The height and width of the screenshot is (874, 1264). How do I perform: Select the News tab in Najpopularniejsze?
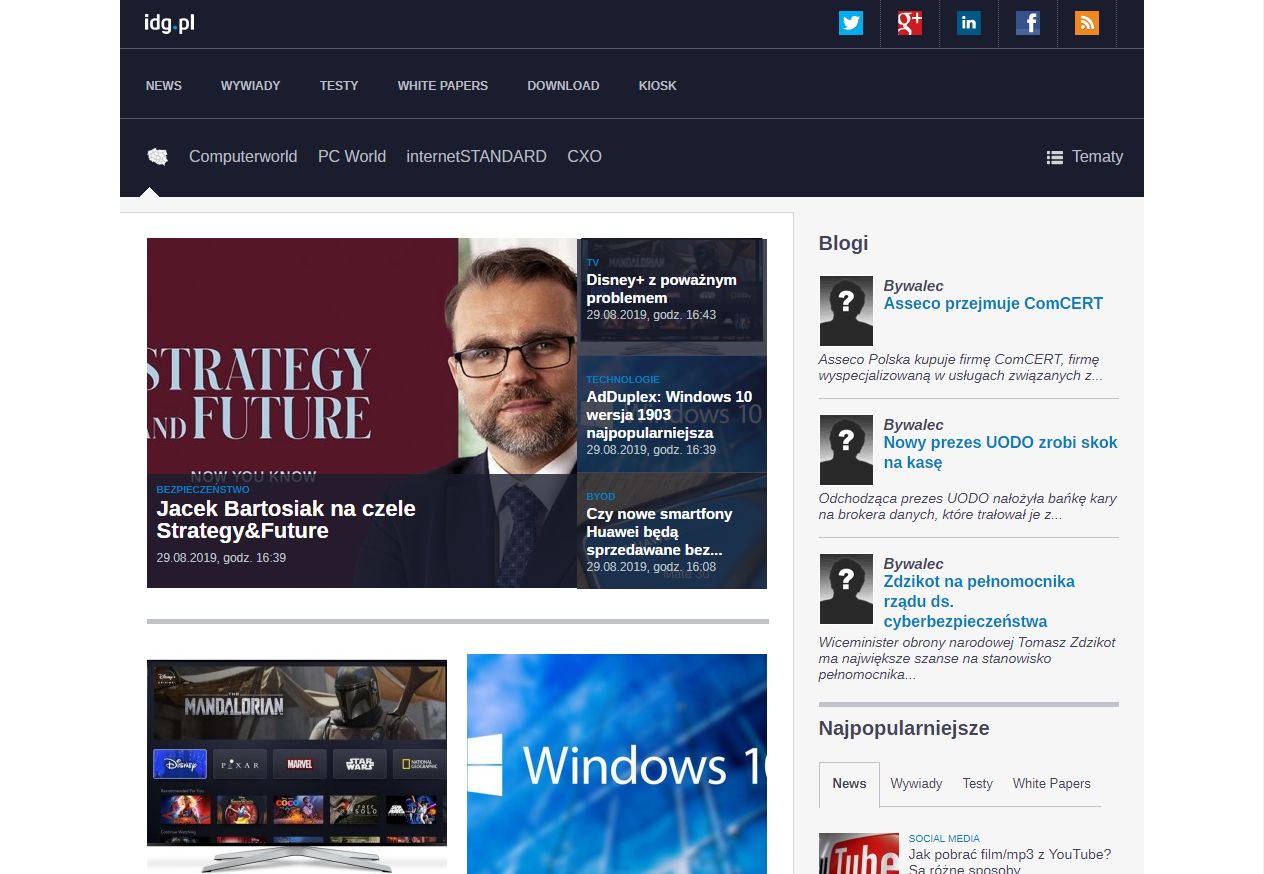point(849,784)
